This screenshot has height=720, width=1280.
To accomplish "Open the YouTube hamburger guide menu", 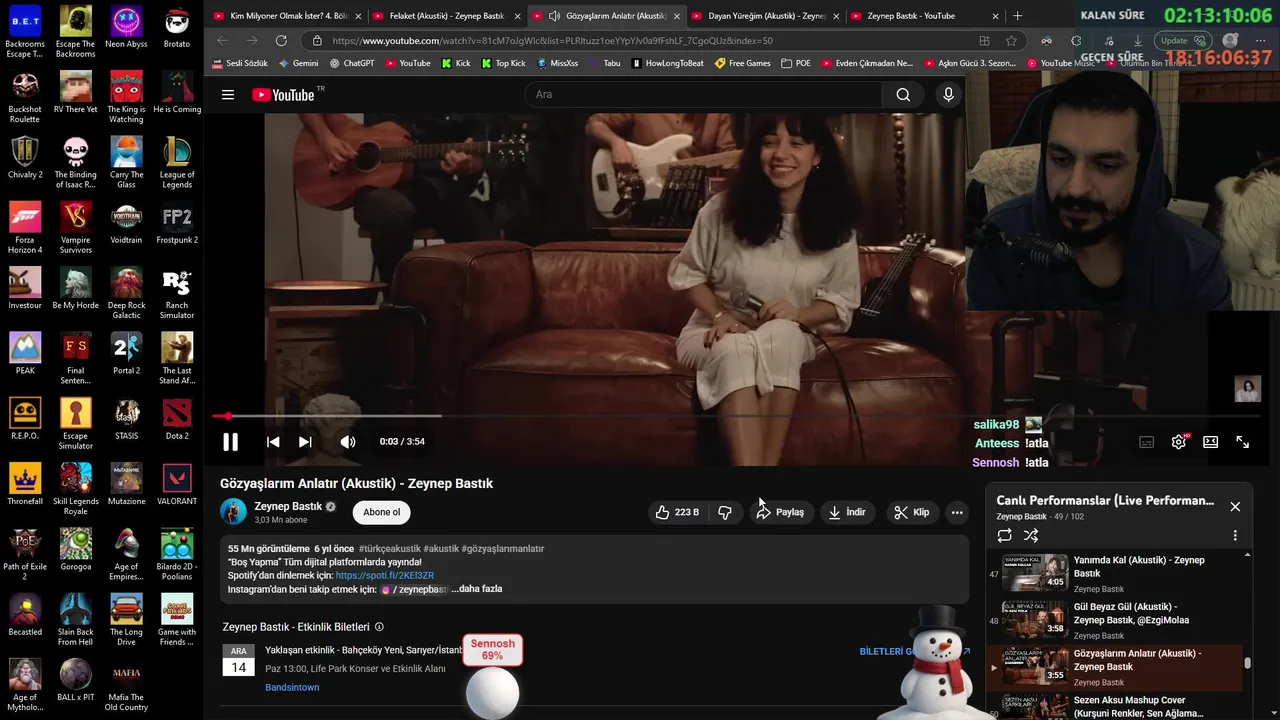I will pos(228,95).
